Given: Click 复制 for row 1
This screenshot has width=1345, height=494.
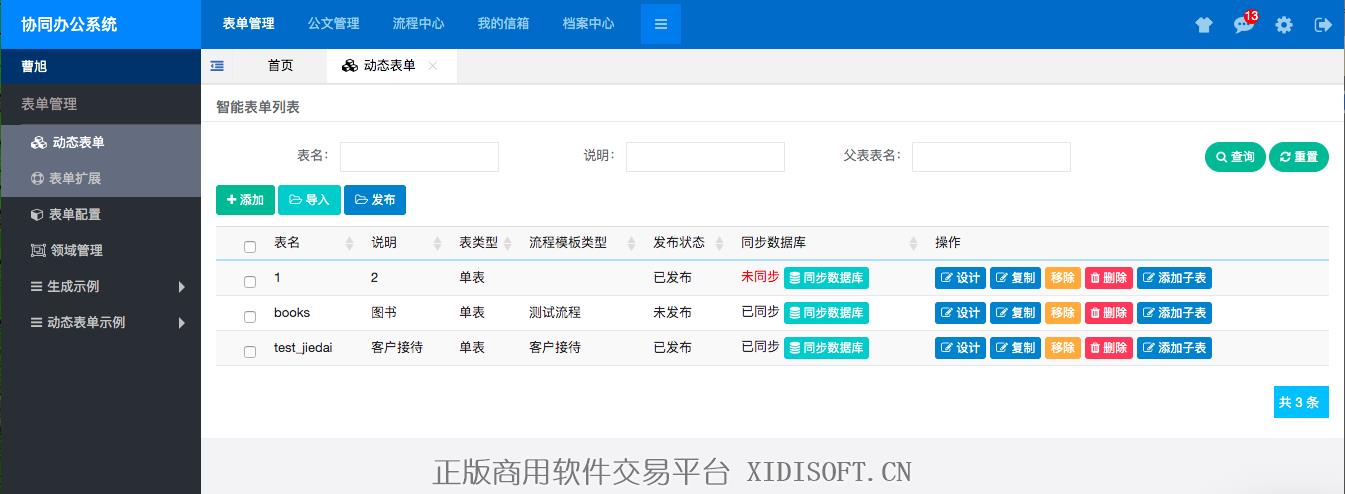Looking at the screenshot, I should [x=1015, y=278].
